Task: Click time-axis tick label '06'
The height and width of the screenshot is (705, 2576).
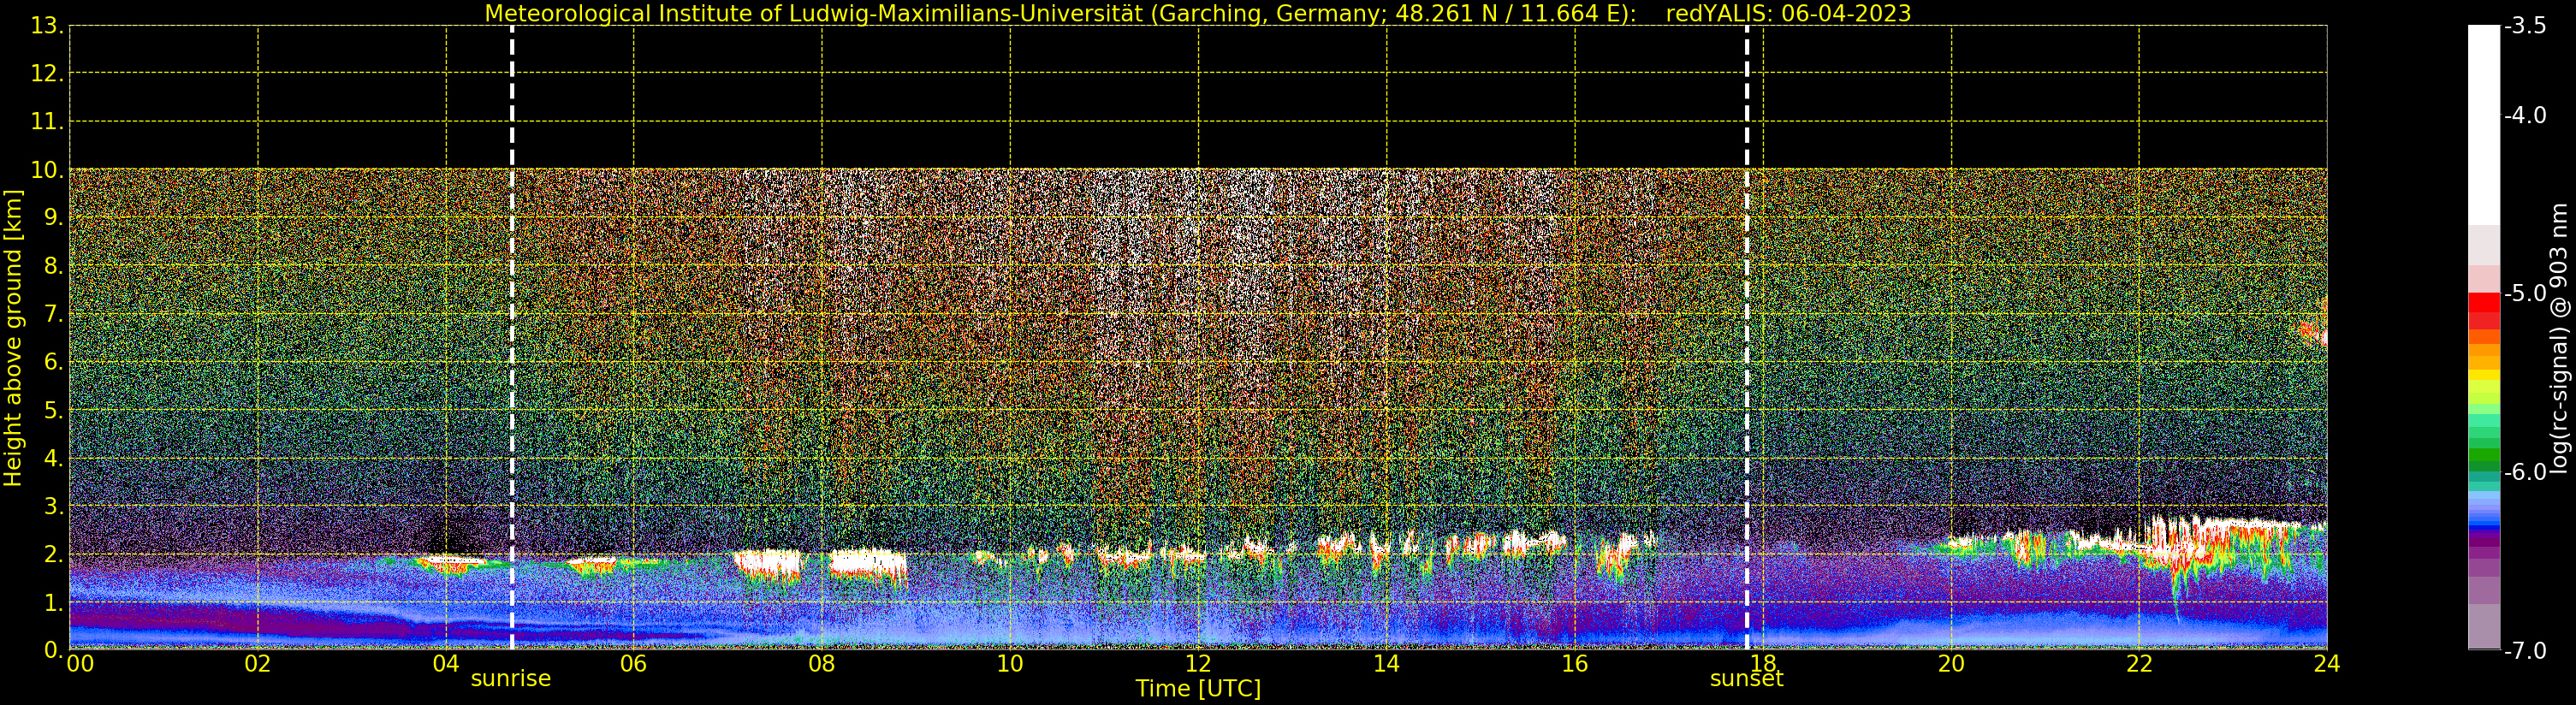Action: click(633, 663)
